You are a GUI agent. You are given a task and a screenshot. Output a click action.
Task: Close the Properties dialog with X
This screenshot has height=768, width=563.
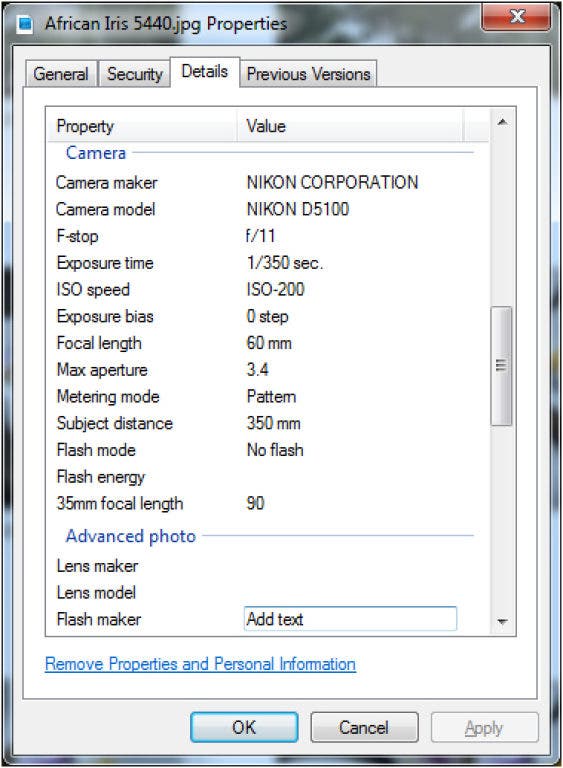(x=516, y=18)
